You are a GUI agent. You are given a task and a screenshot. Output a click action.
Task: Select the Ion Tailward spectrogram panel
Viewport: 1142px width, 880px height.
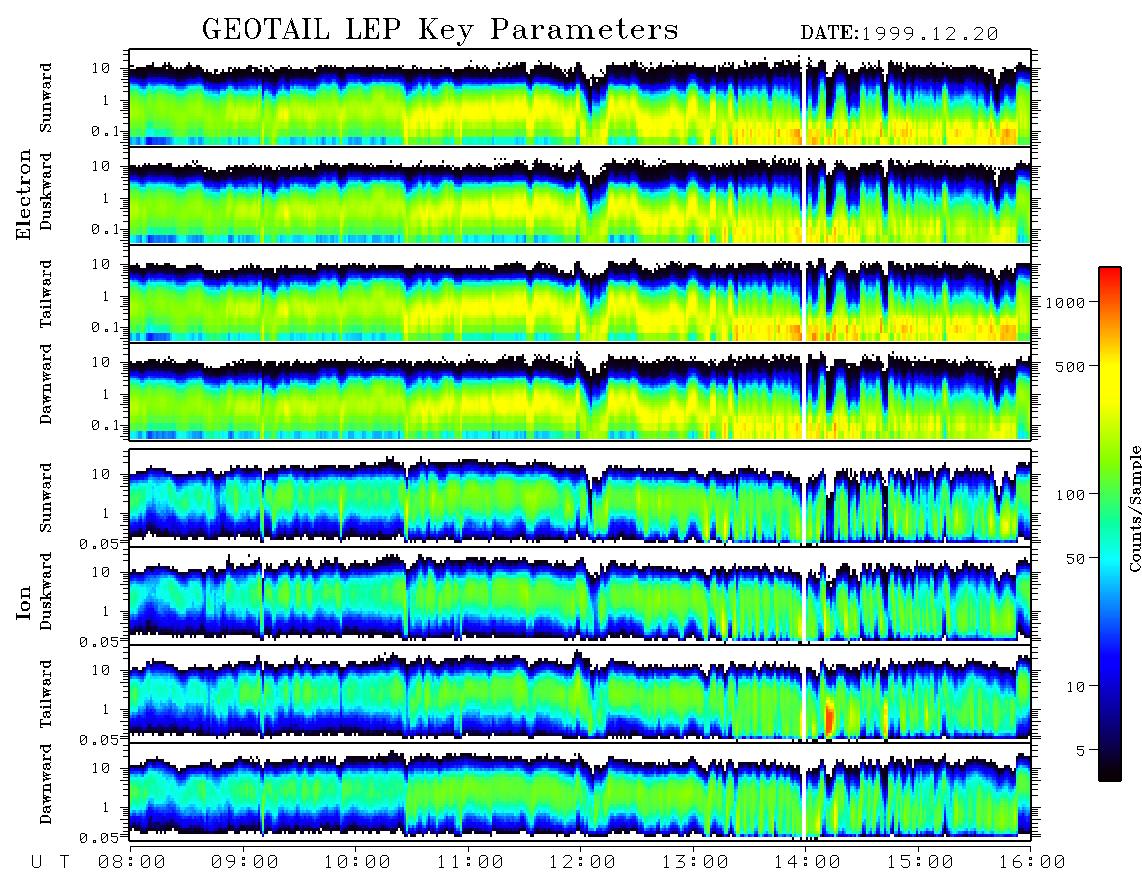580,693
